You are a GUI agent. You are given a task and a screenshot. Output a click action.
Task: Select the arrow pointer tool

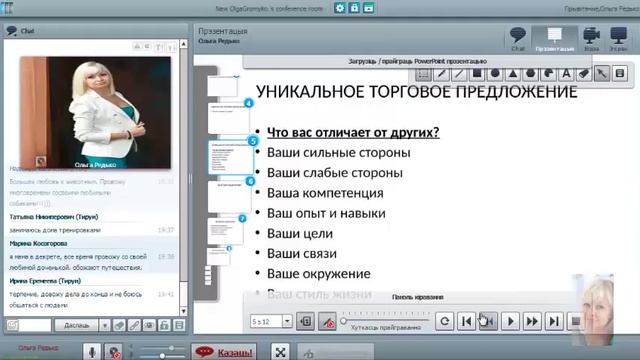click(602, 73)
